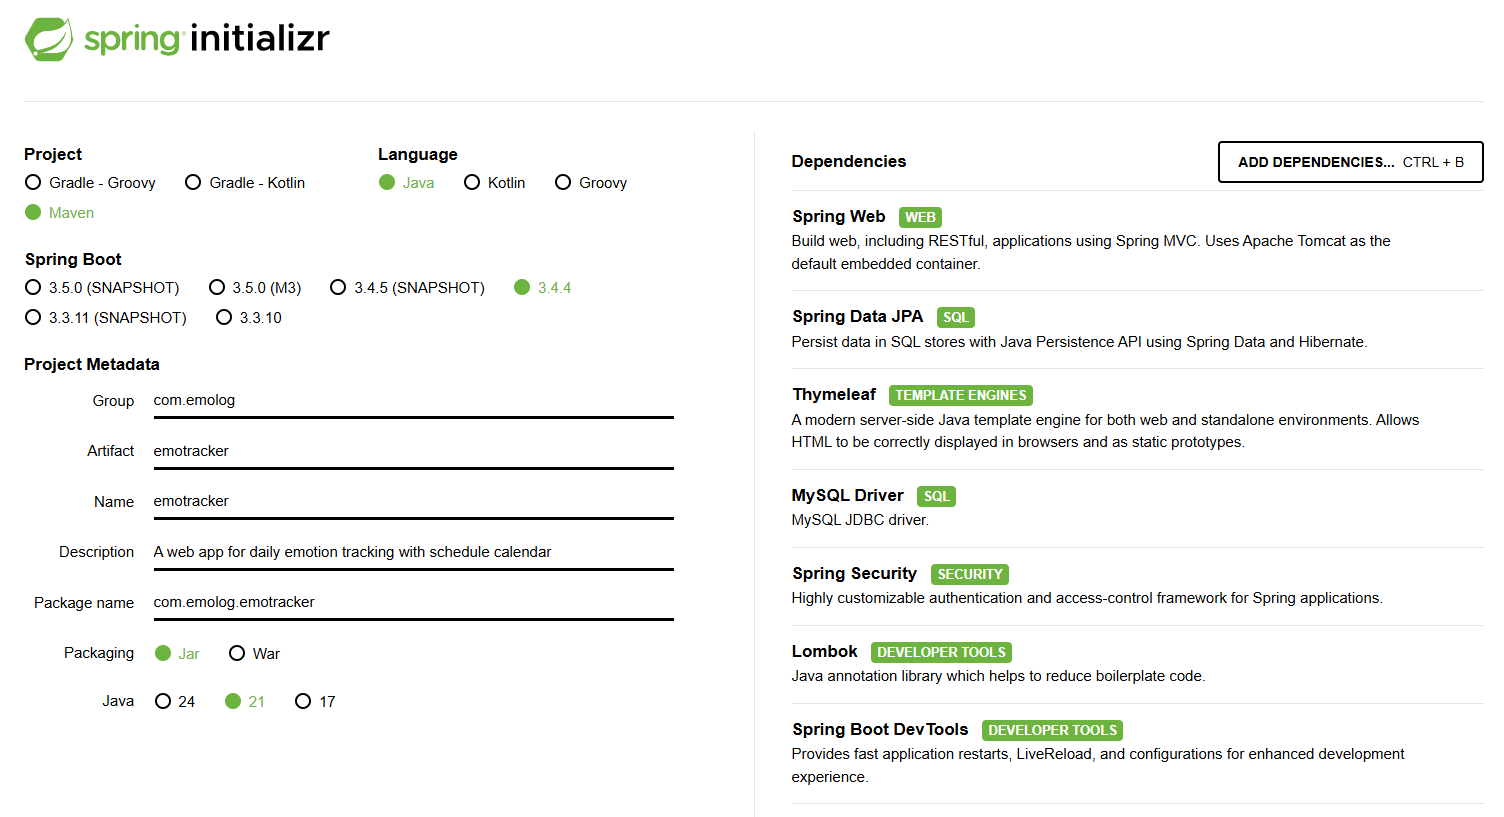Choose Maven as the project type
This screenshot has height=817, width=1504.
(x=60, y=213)
